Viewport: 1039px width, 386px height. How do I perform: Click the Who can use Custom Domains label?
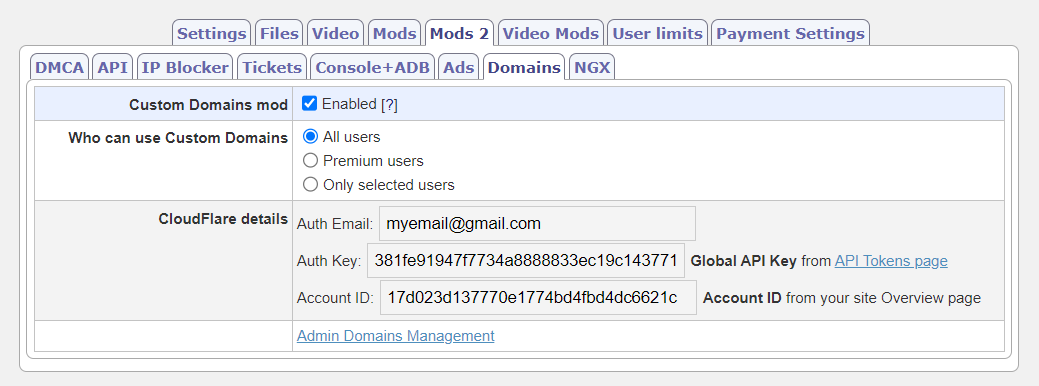pyautogui.click(x=178, y=138)
